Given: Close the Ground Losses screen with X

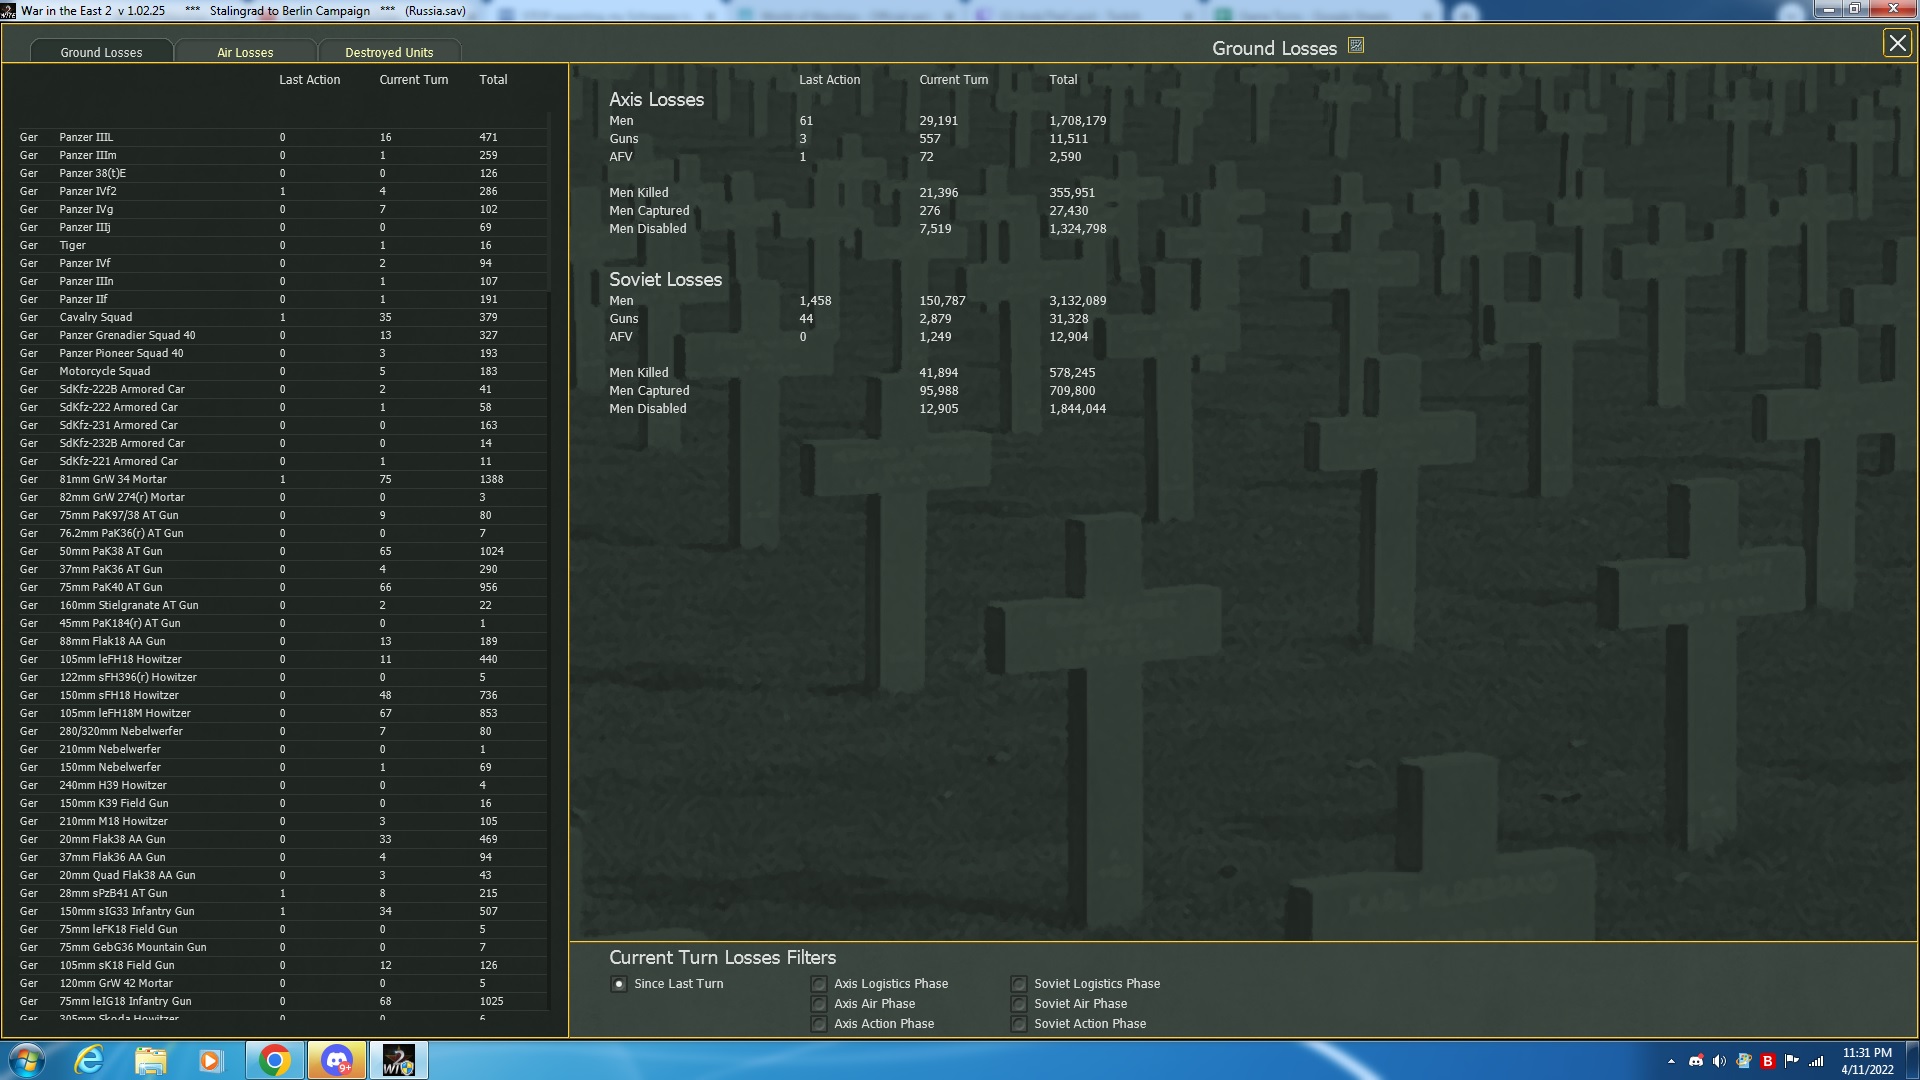Looking at the screenshot, I should [1897, 43].
